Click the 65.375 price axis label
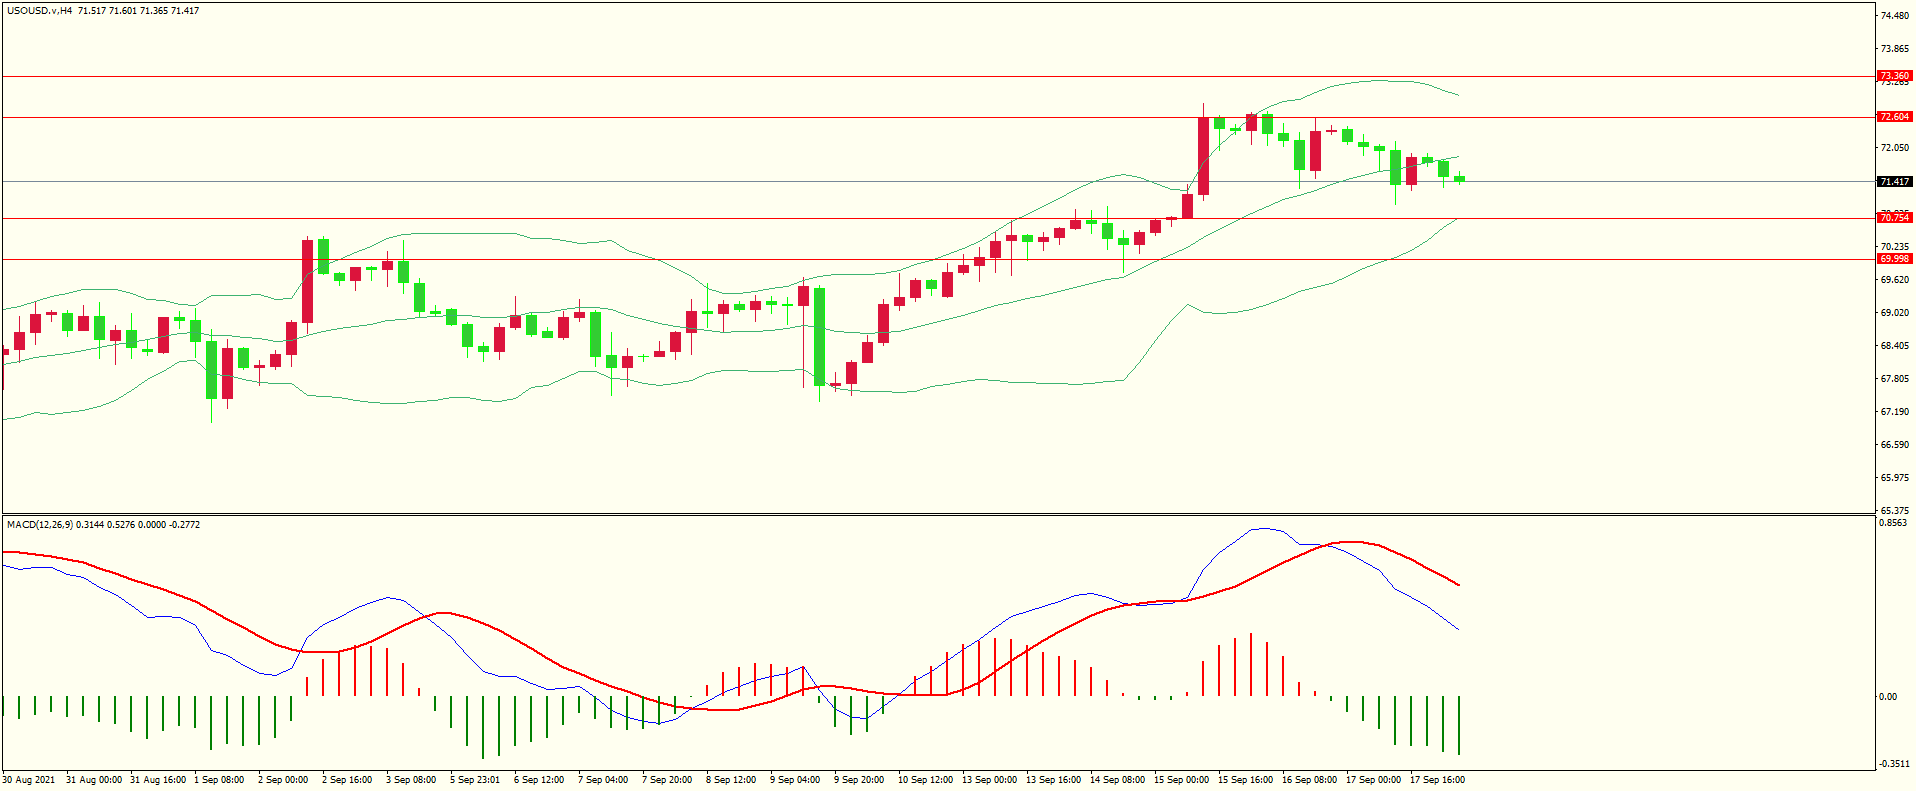Viewport: 1916px width, 791px height. coord(1894,510)
